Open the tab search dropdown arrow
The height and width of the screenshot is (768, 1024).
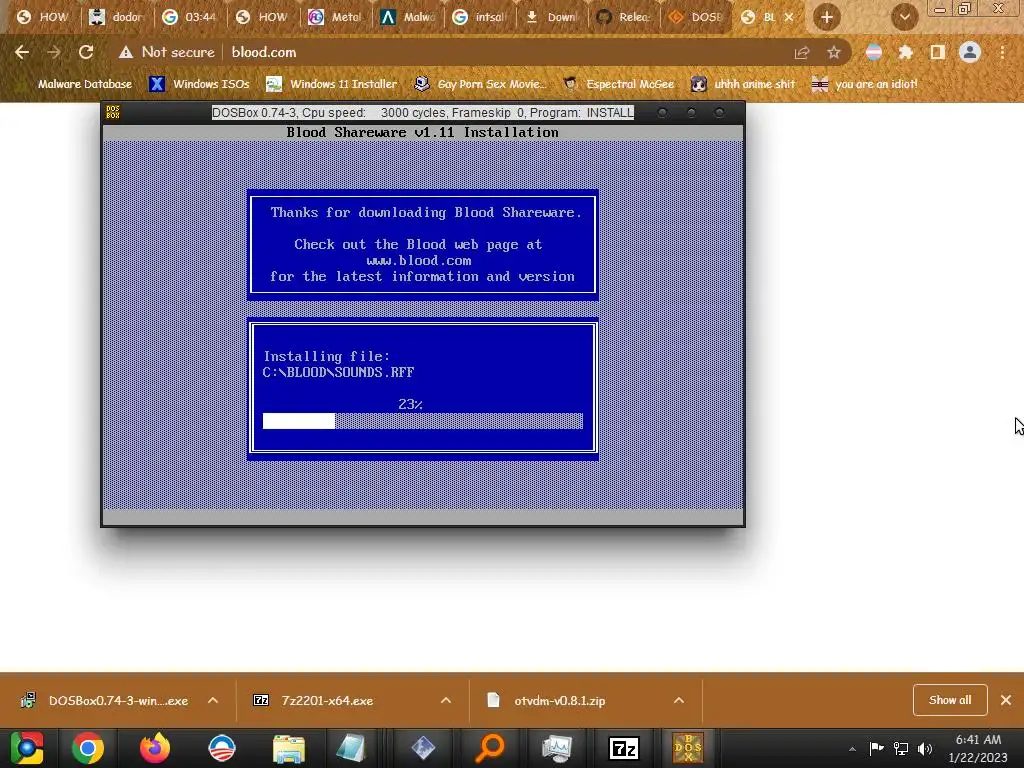pyautogui.click(x=904, y=18)
